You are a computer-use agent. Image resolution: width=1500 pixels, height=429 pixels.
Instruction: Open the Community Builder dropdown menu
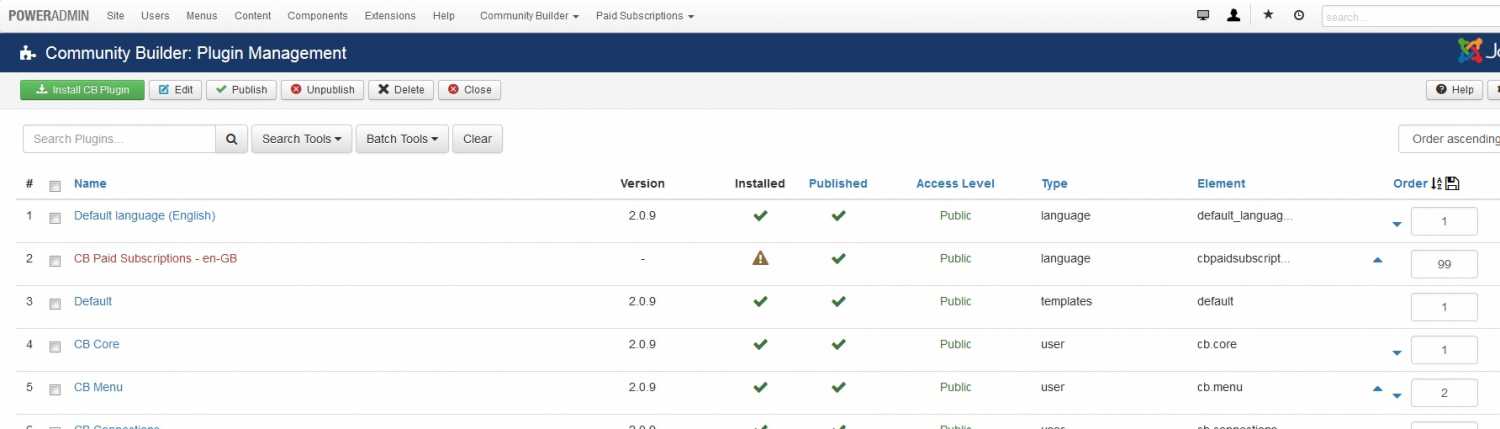(x=529, y=16)
